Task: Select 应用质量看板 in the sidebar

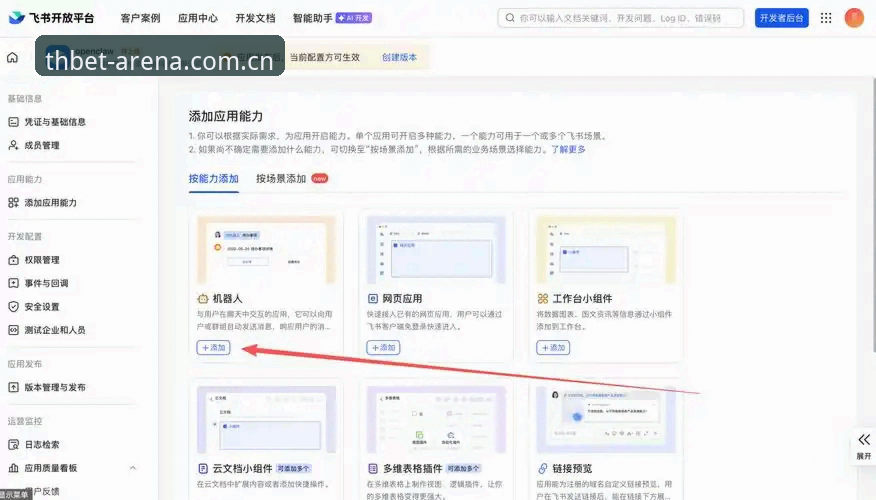Action: 50,468
